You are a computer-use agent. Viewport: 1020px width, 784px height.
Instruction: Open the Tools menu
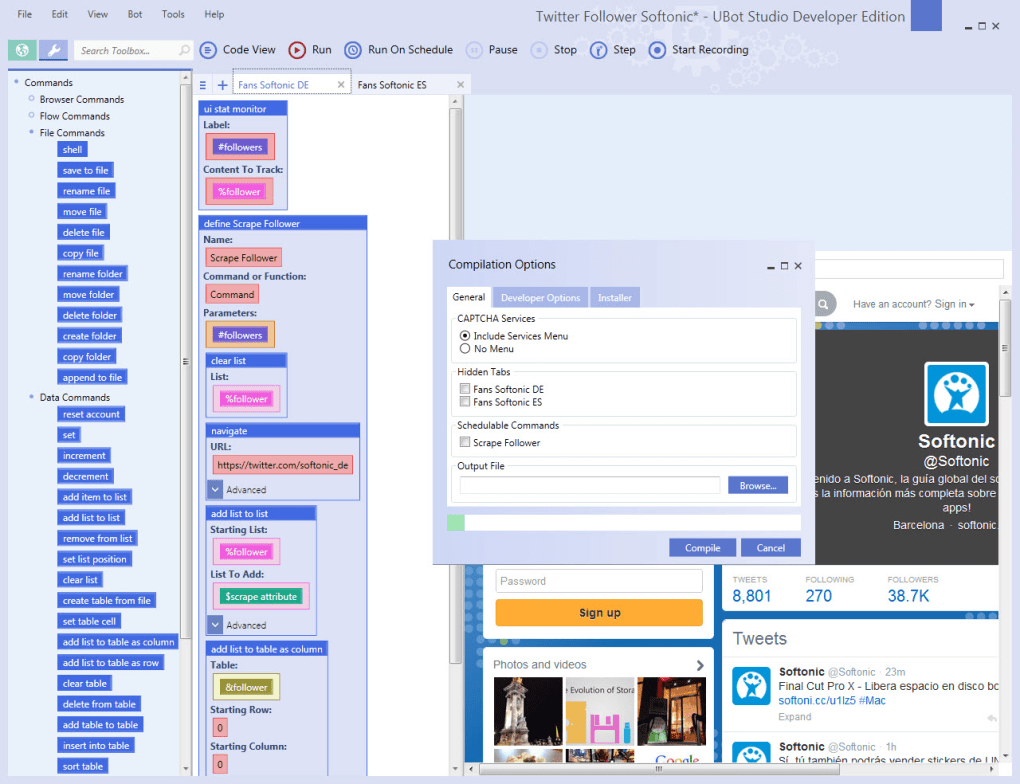pyautogui.click(x=173, y=14)
